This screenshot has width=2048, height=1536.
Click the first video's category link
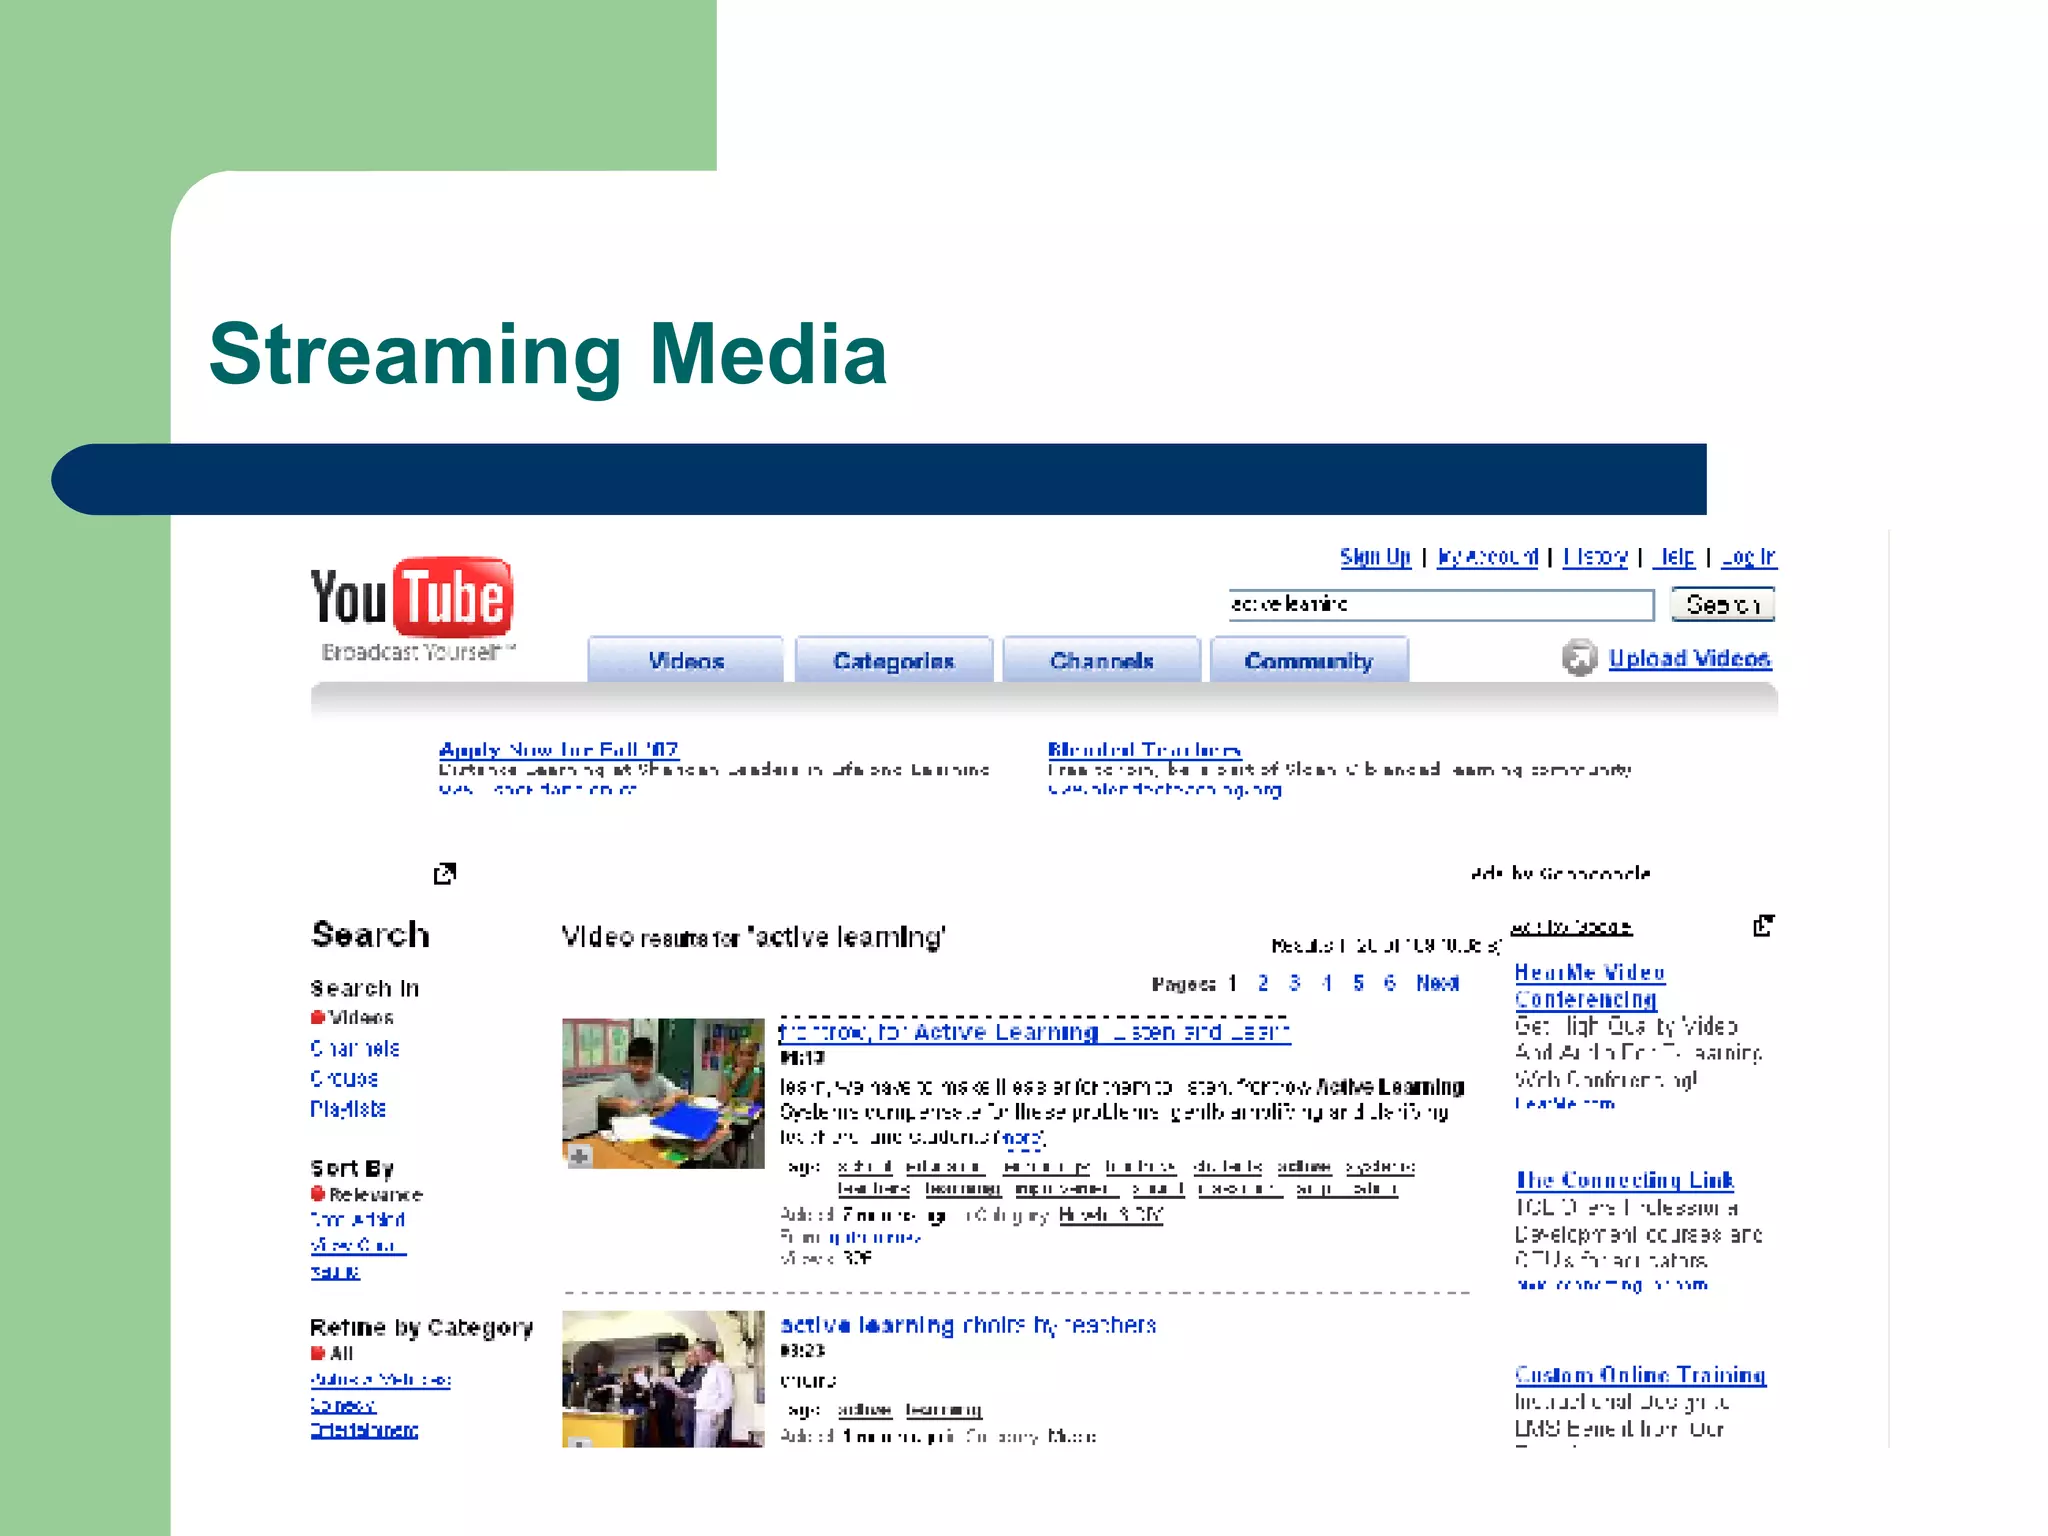1111,1215
